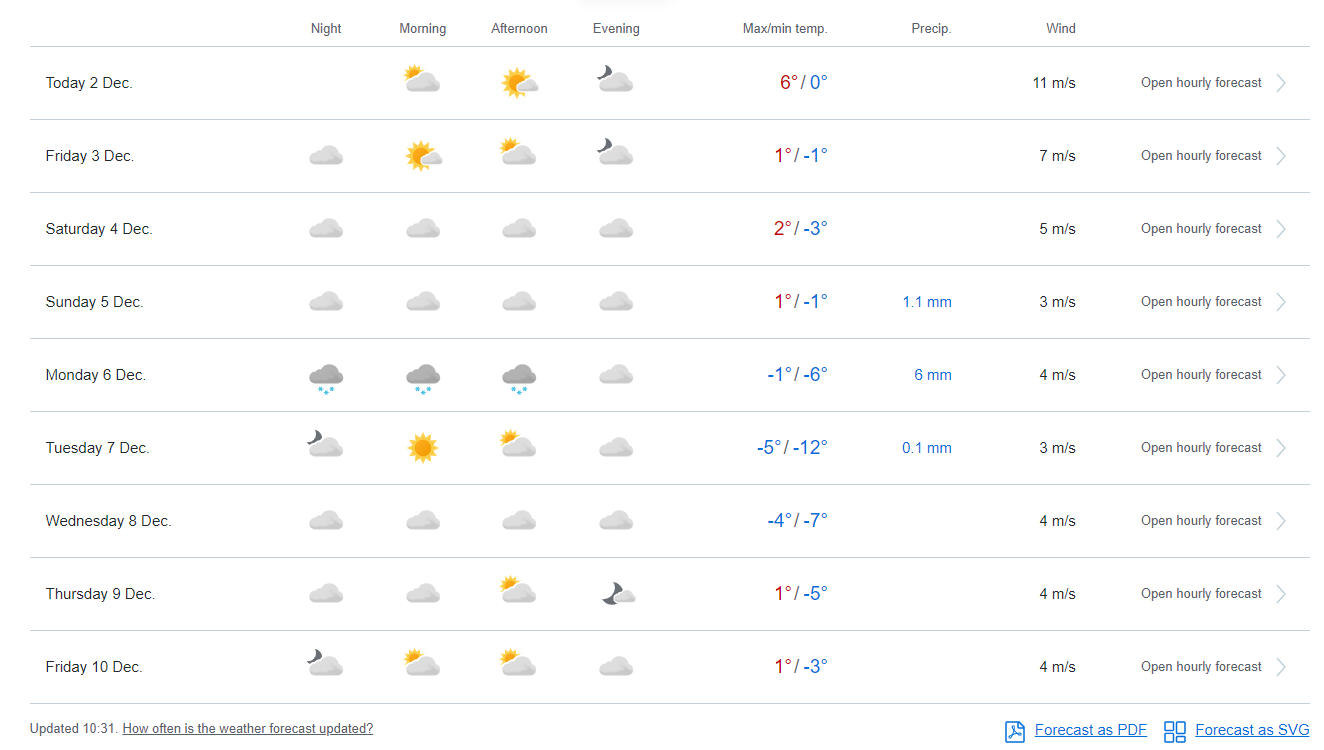Click the SVG grid icon

click(1175, 731)
